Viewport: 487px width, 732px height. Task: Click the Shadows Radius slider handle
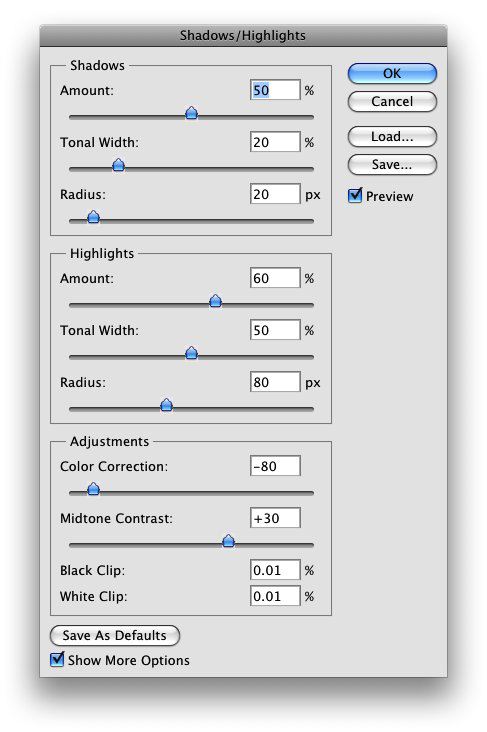[93, 217]
